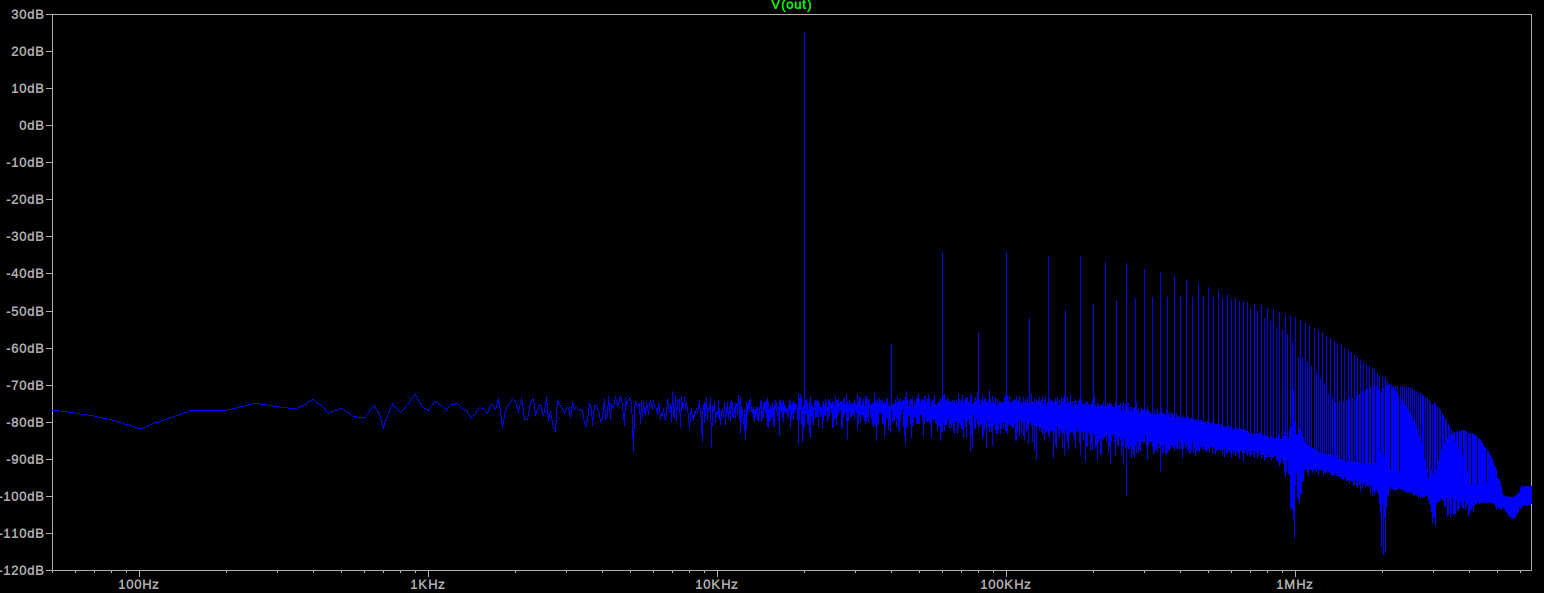Viewport: 1544px width, 593px height.
Task: Select the -20dB axis label
Action: tap(27, 199)
